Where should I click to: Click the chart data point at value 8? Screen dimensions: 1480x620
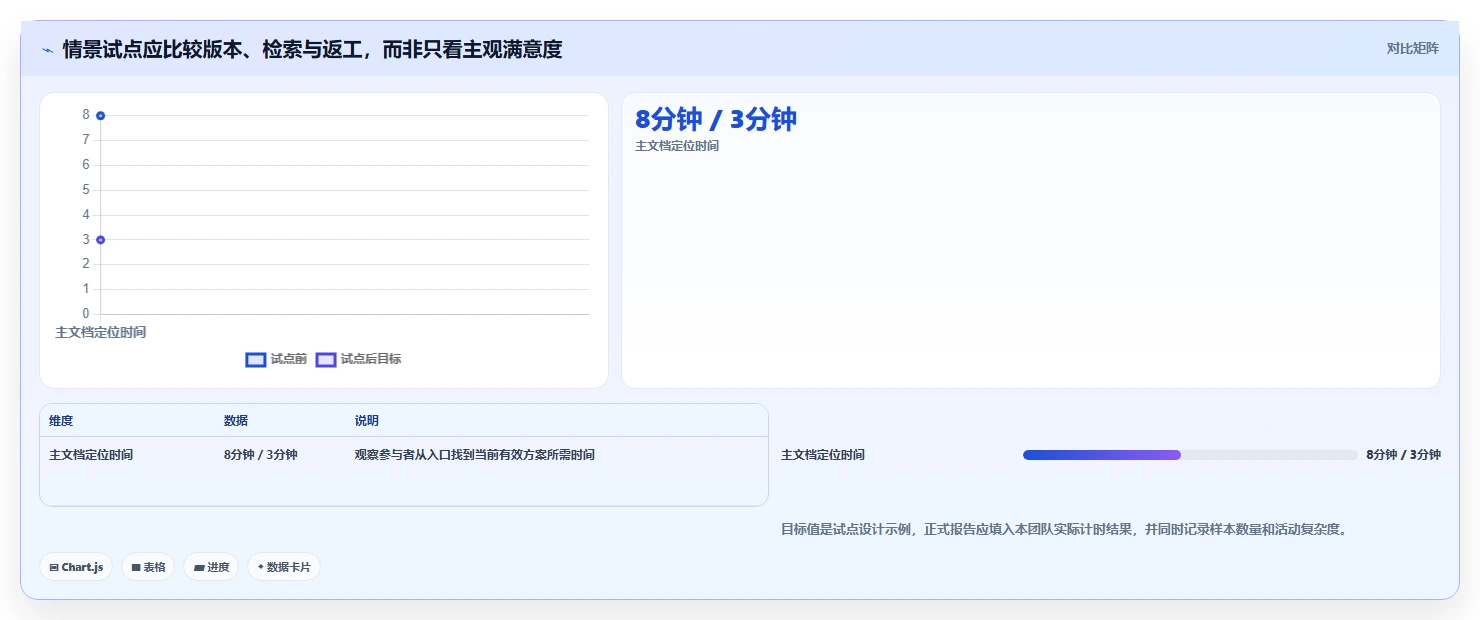pyautogui.click(x=101, y=115)
